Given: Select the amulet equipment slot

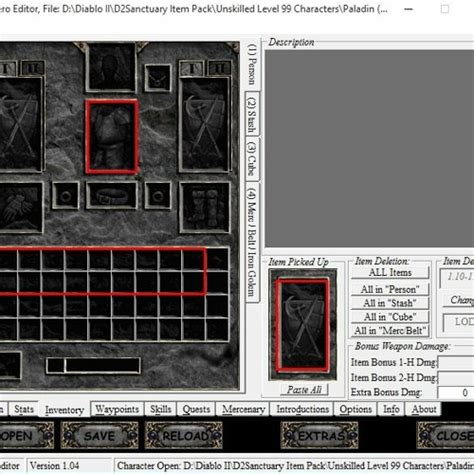Looking at the screenshot, I should point(158,78).
